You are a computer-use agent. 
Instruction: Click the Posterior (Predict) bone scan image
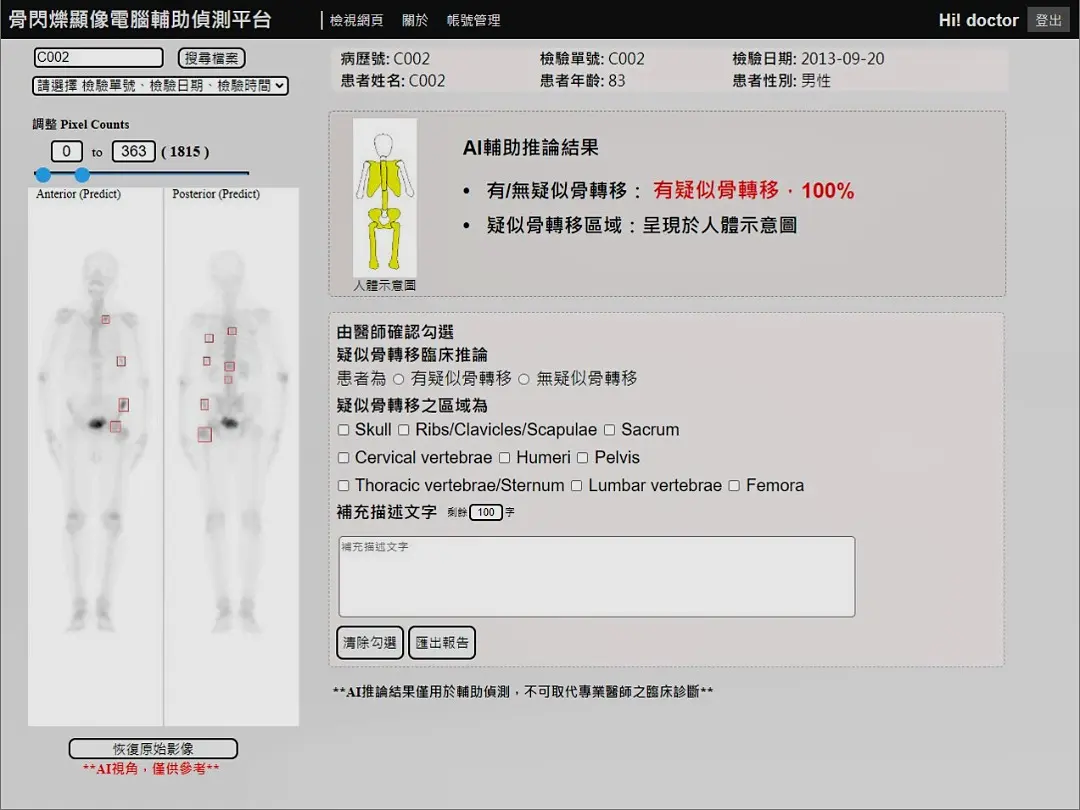coord(232,456)
